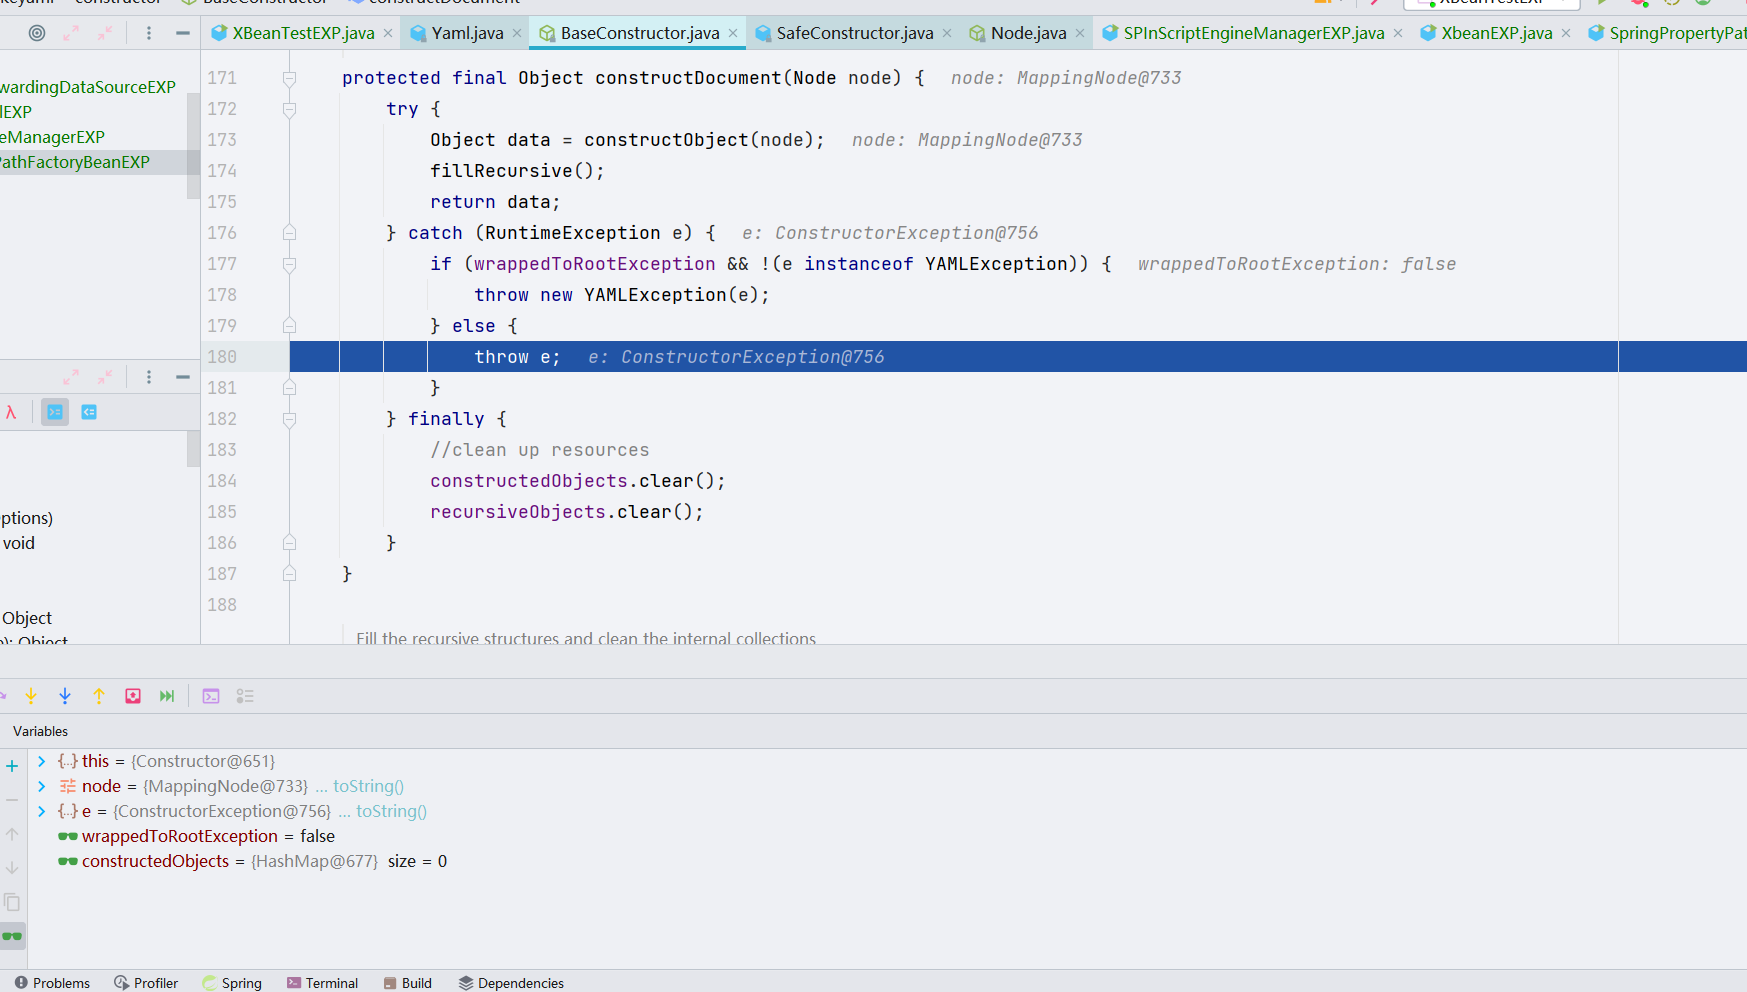The height and width of the screenshot is (992, 1747).
Task: Open the Evaluate Expression console icon
Action: pos(211,696)
